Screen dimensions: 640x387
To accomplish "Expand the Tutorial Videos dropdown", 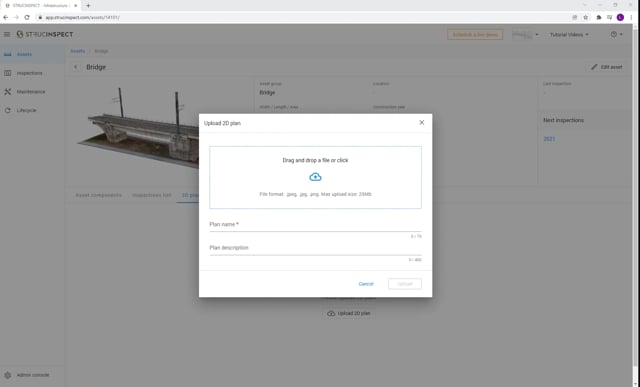I will [569, 35].
